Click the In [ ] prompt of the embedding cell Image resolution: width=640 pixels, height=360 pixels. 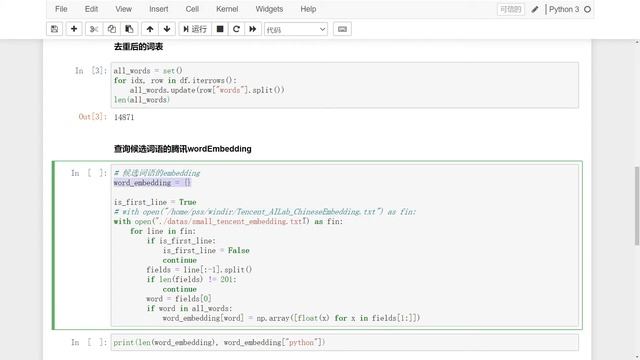click(x=89, y=173)
